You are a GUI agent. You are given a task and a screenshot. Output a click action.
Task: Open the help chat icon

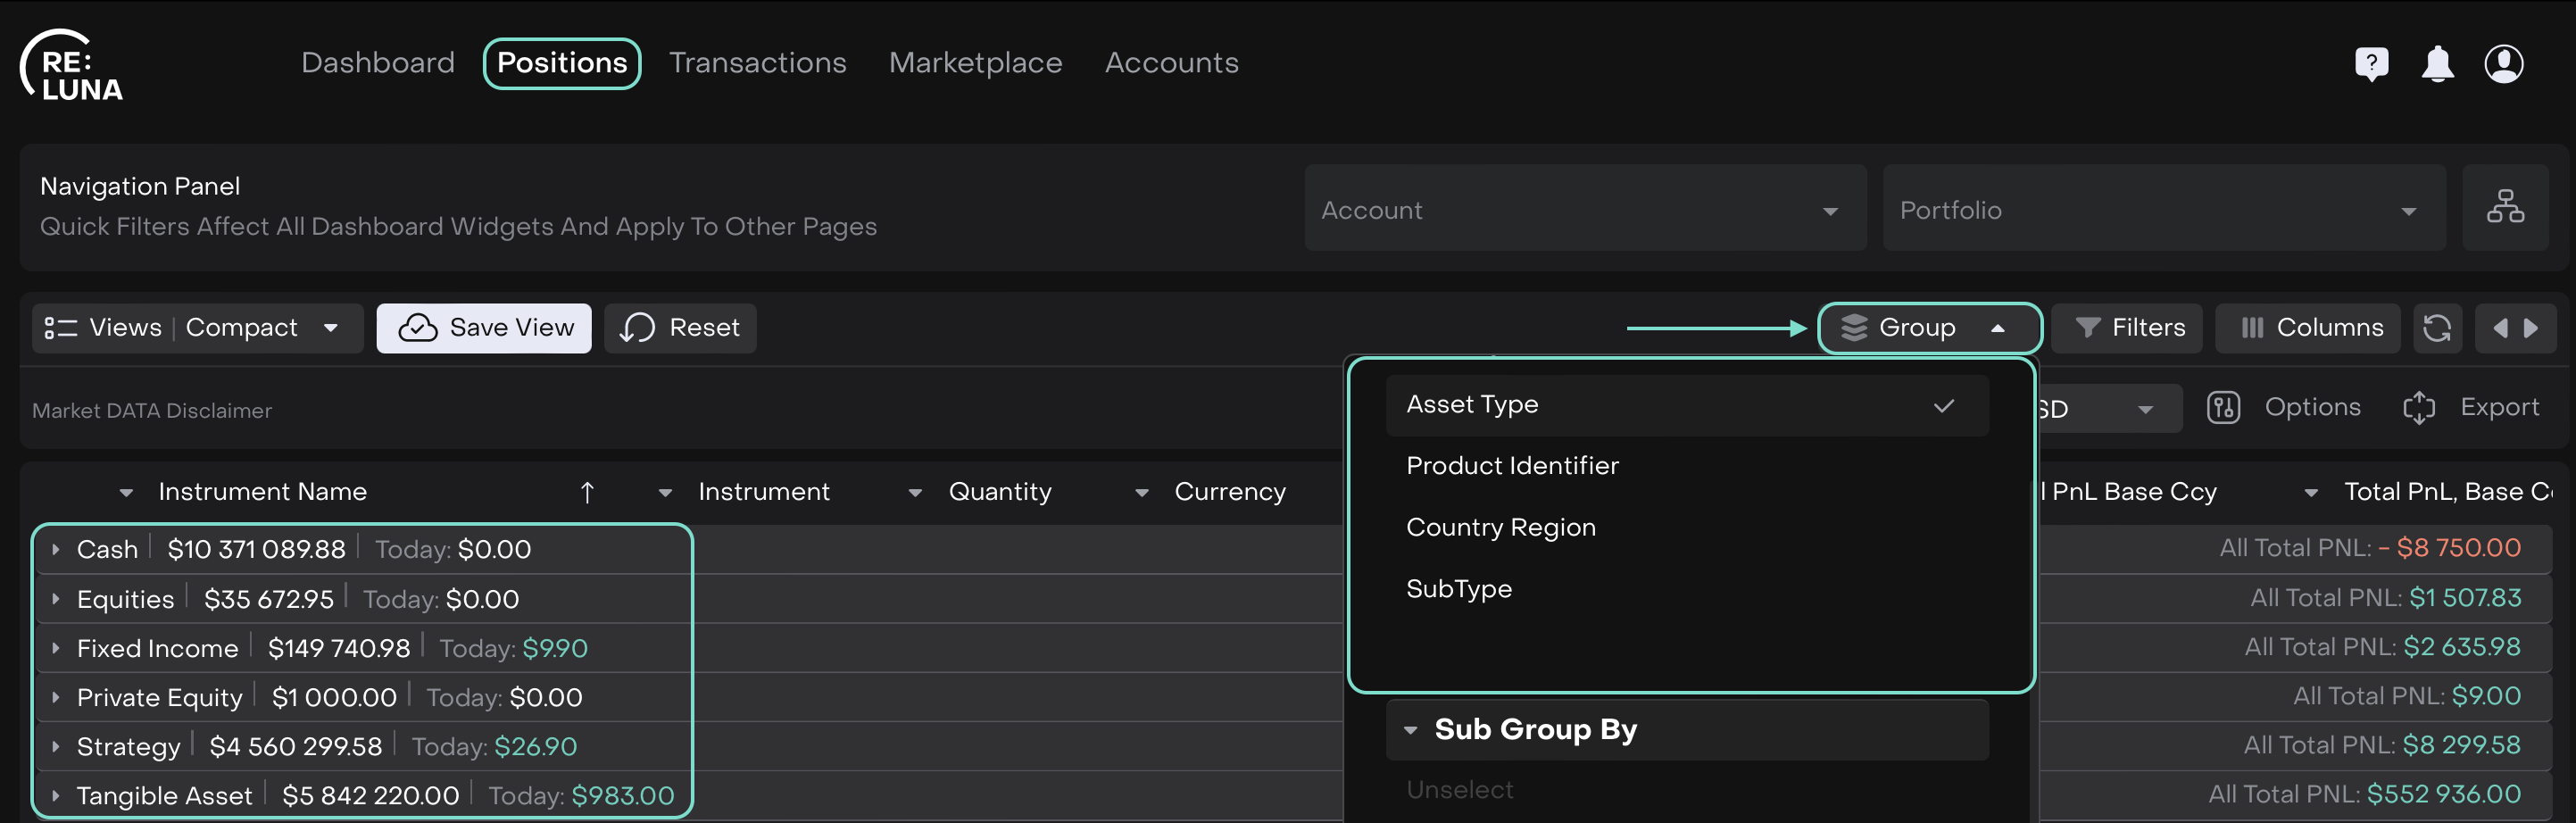tap(2371, 64)
